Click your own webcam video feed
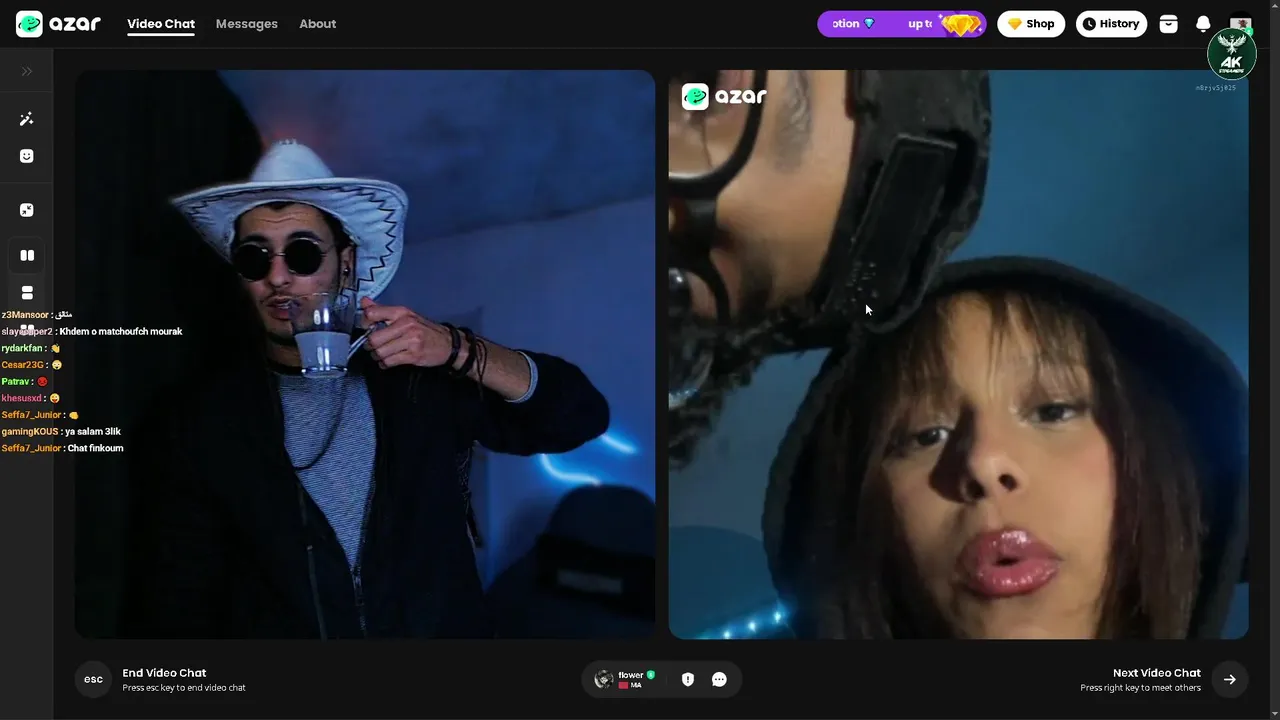The height and width of the screenshot is (720, 1280). coord(365,354)
